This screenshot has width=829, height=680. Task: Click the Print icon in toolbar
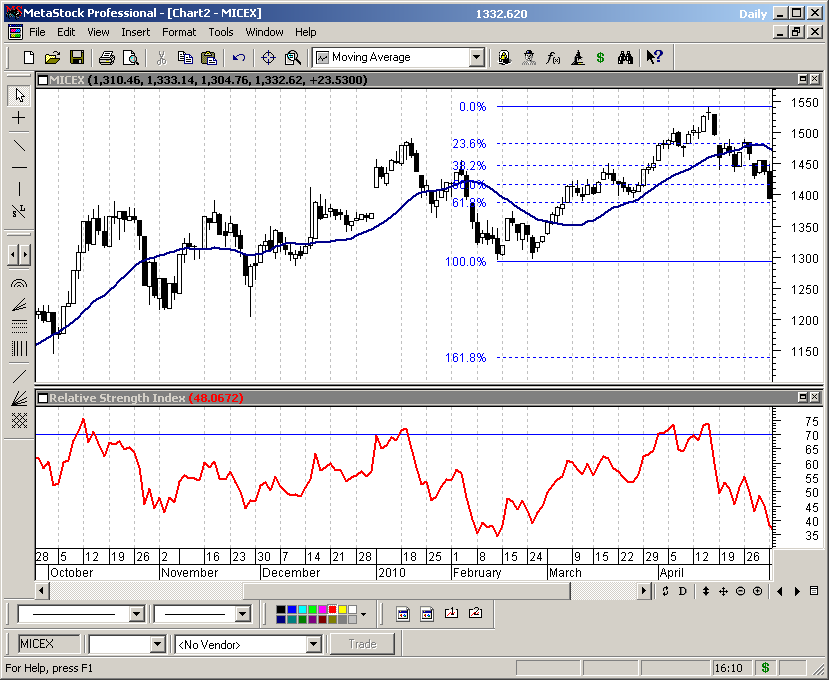(x=107, y=58)
